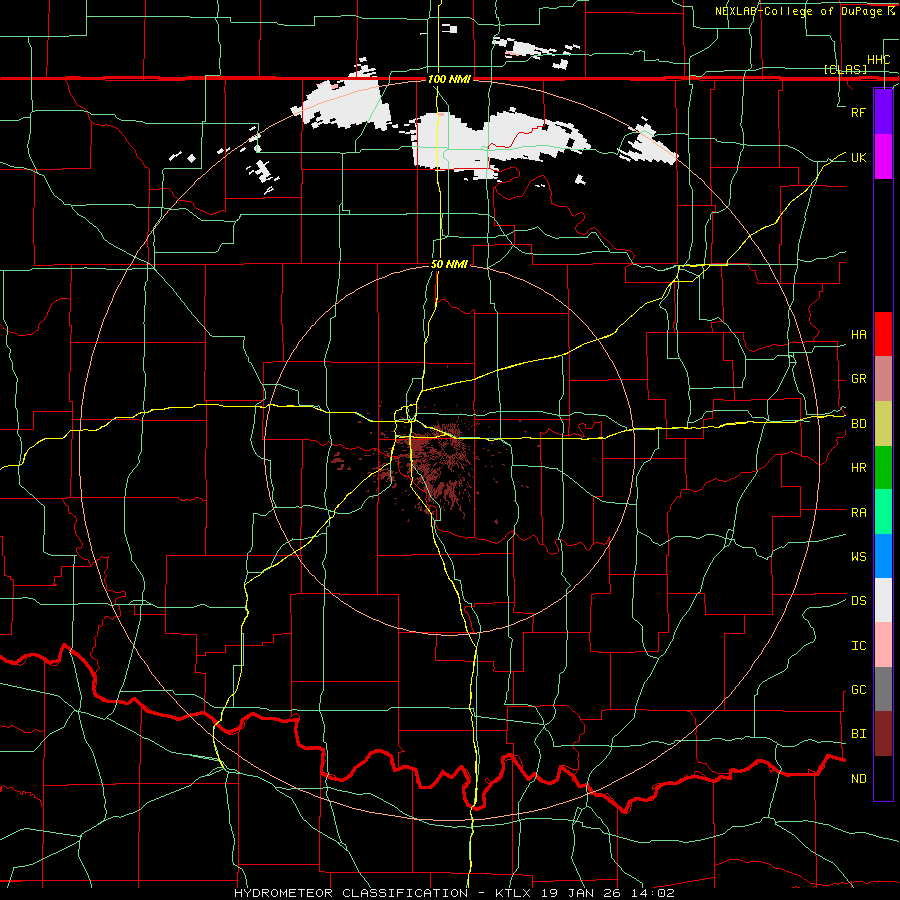Click the 100 NMI range ring label
Screen dimensions: 900x900
click(x=449, y=79)
